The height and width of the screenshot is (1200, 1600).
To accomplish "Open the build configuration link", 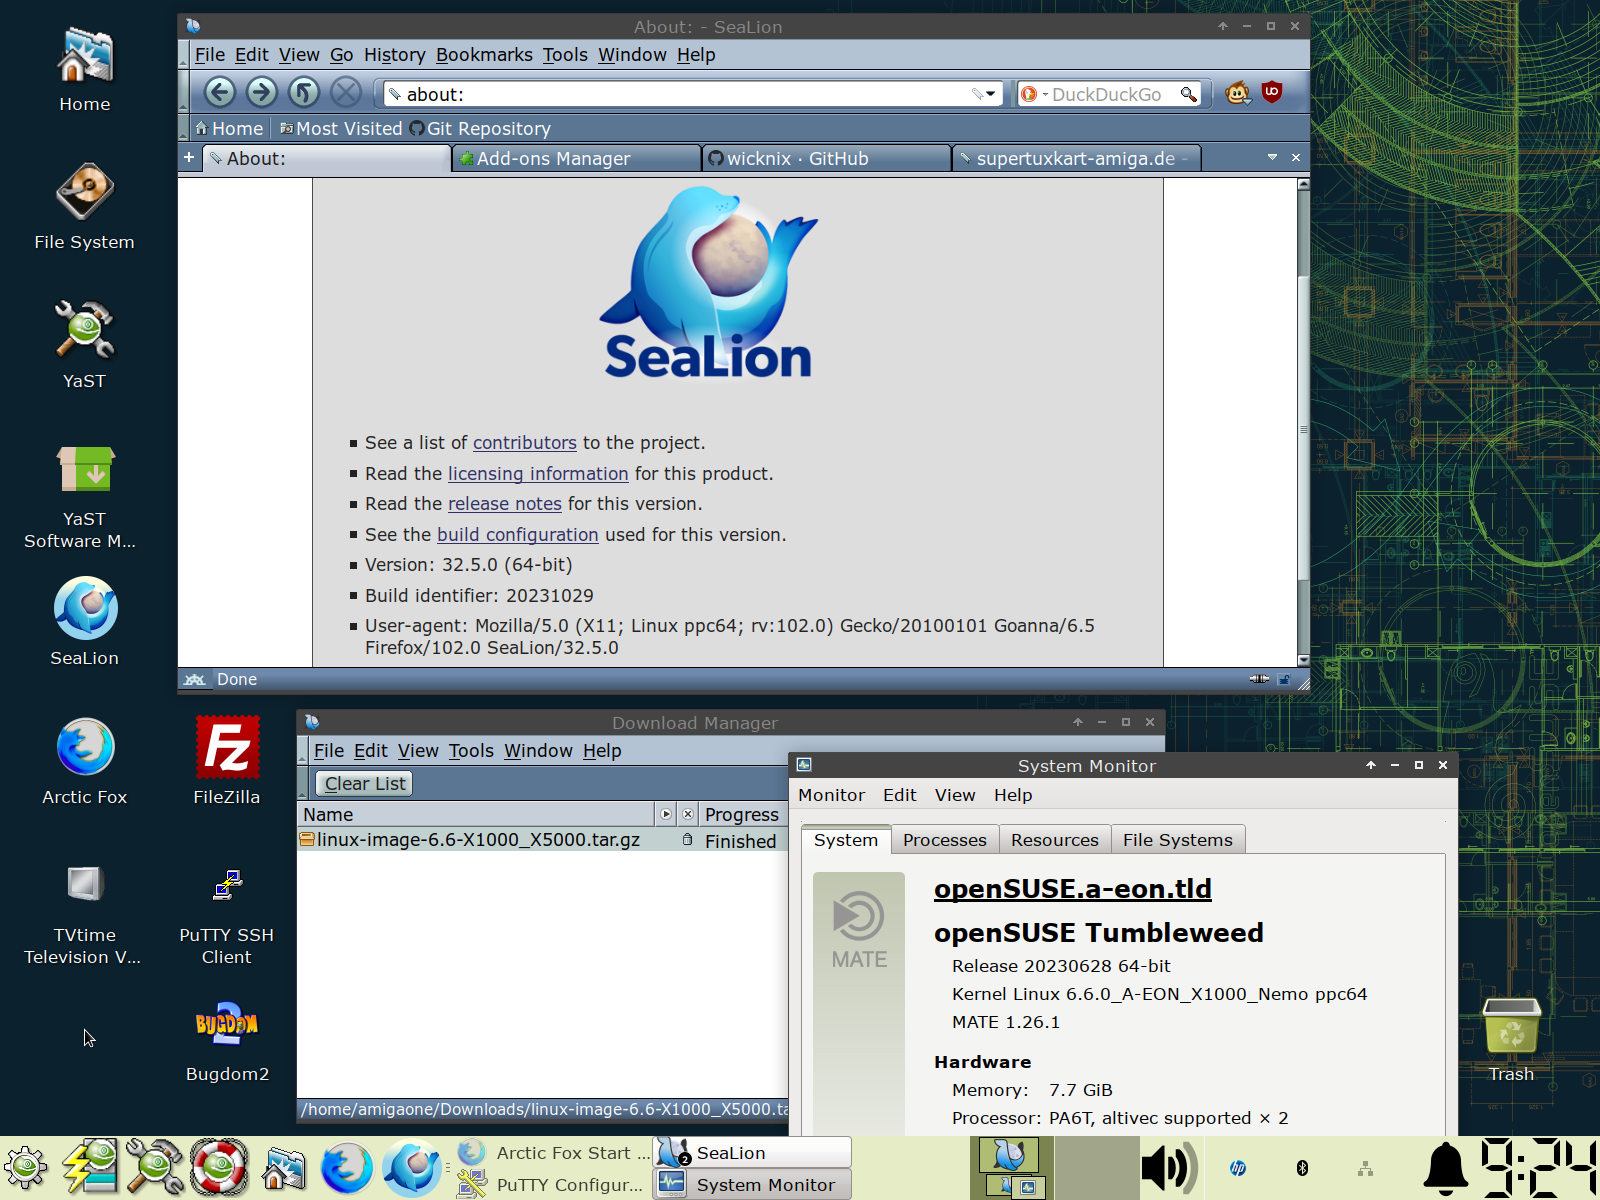I will click(518, 535).
